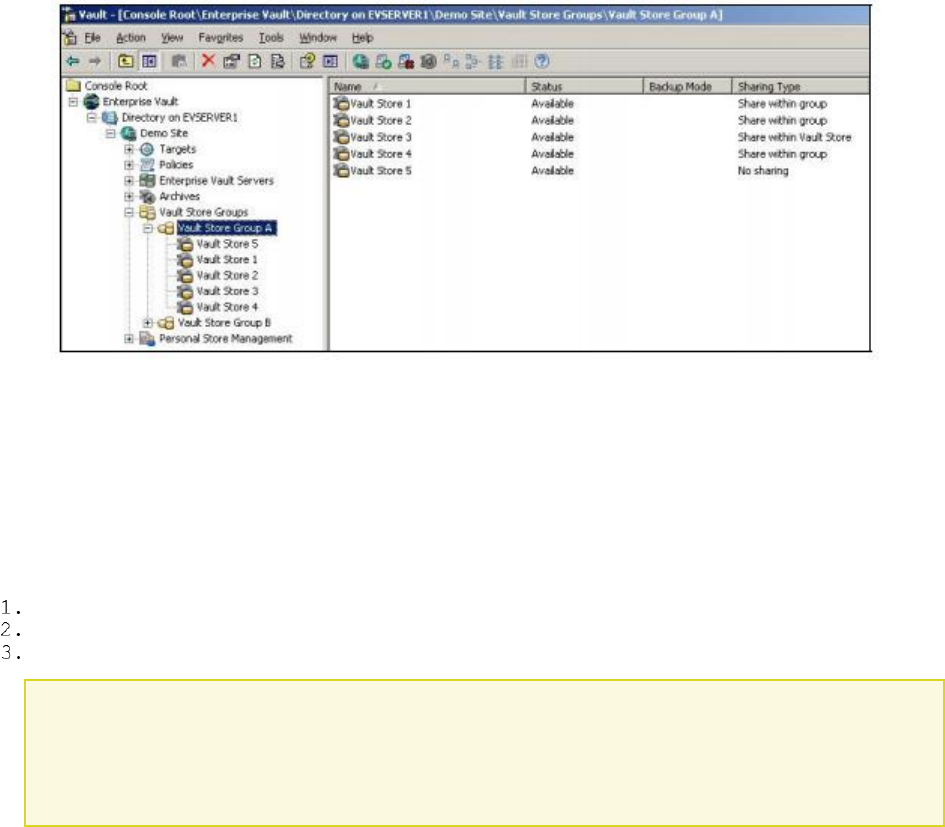The height and width of the screenshot is (827, 945).
Task: Expand the Archives node
Action: [x=129, y=197]
